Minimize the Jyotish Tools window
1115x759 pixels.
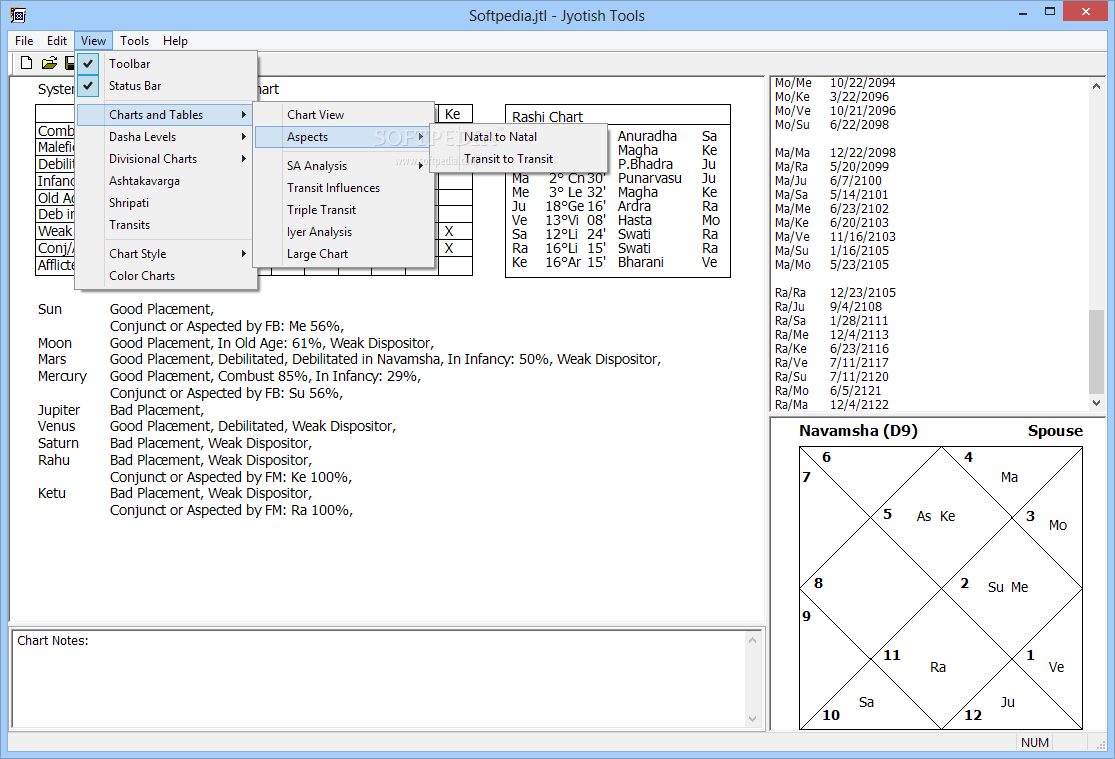pos(1023,13)
